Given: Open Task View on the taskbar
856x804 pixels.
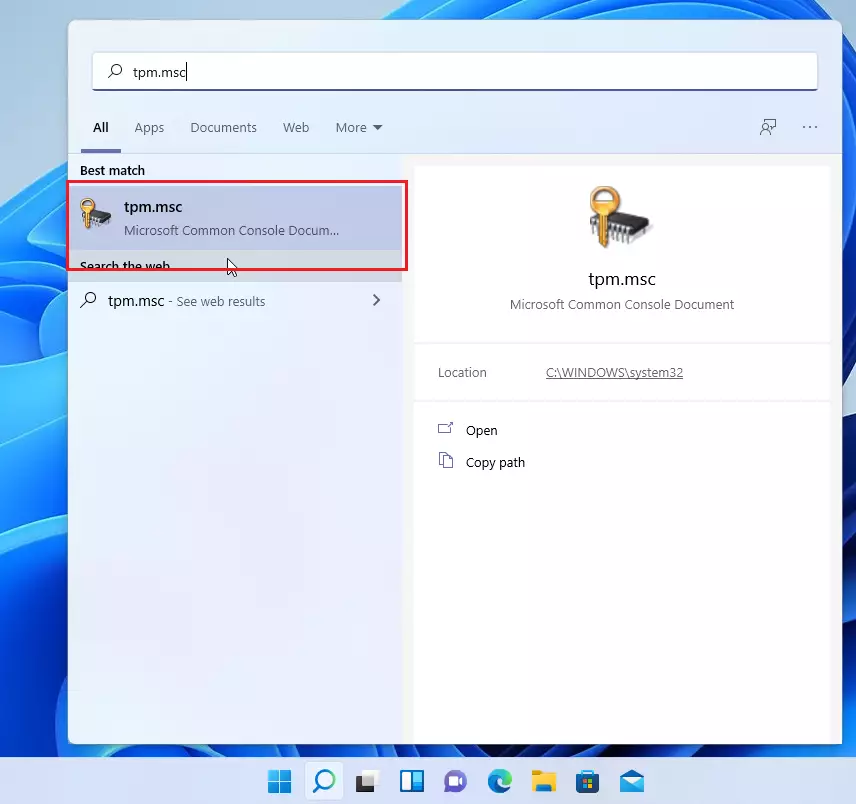Looking at the screenshot, I should pyautogui.click(x=367, y=782).
